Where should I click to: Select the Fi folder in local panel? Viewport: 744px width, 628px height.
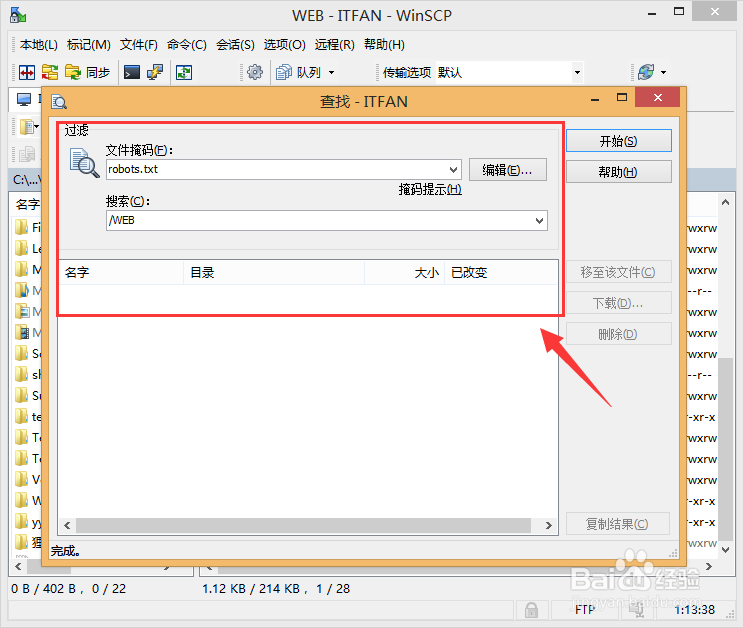pos(27,228)
